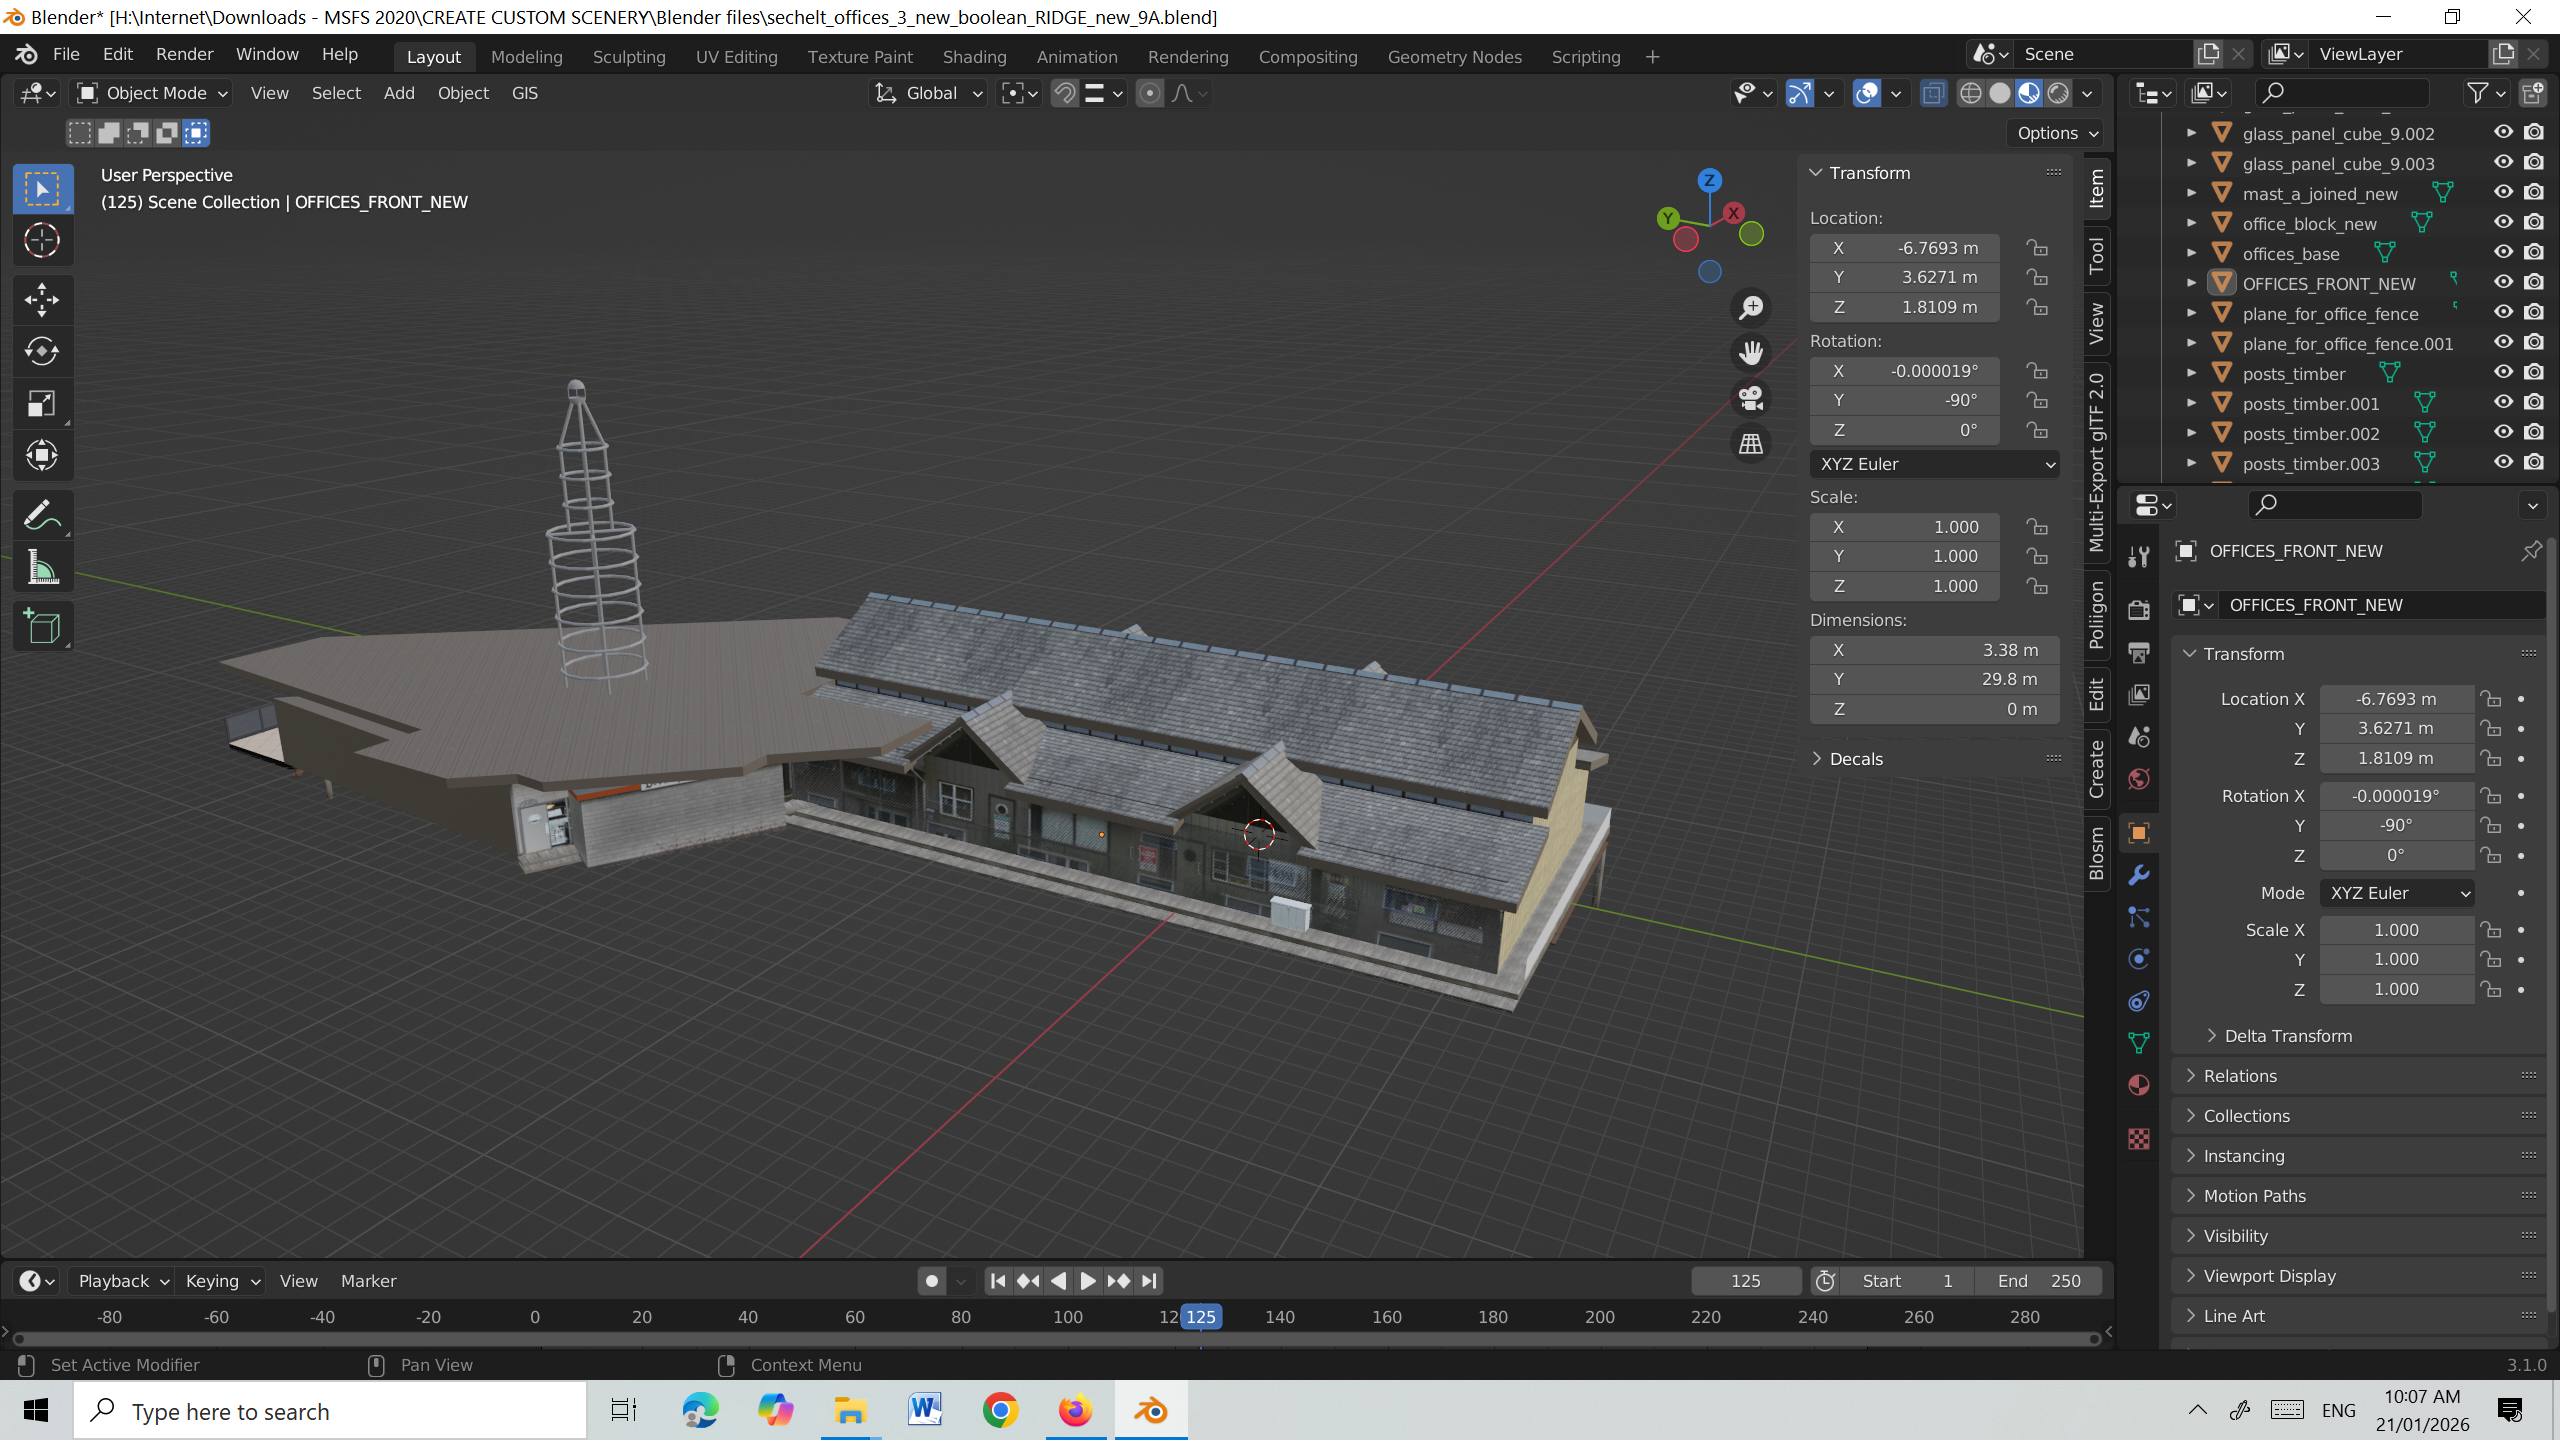Choose the Add Cube tool

click(42, 627)
